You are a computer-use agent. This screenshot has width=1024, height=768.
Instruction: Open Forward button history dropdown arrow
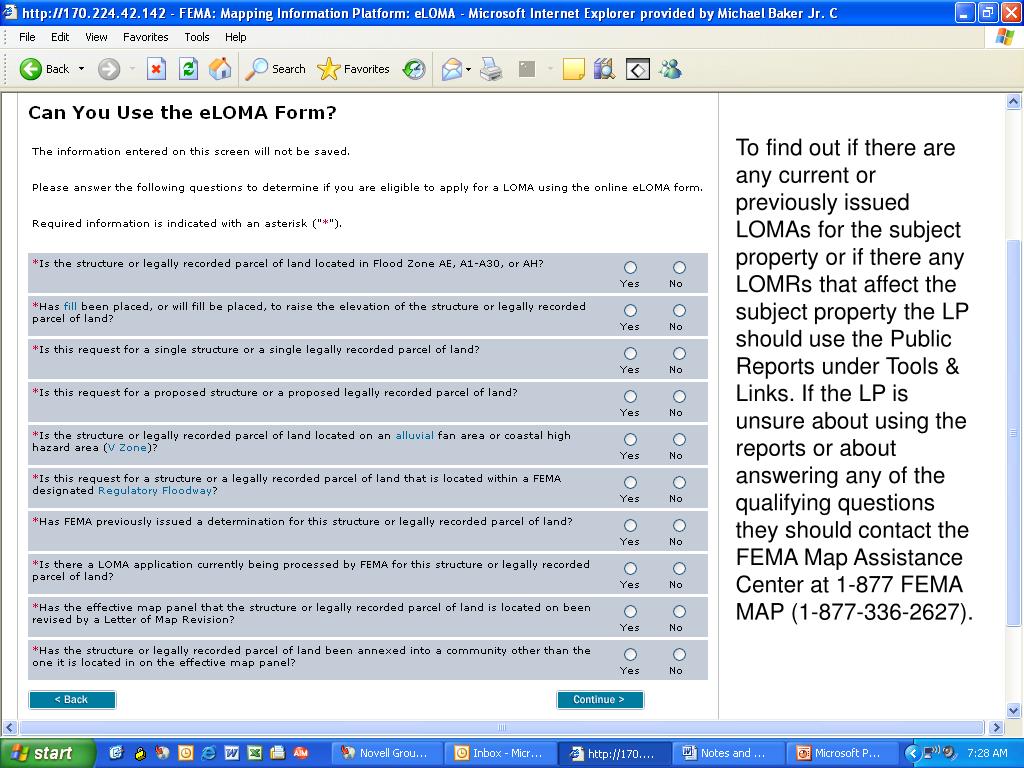click(x=132, y=69)
